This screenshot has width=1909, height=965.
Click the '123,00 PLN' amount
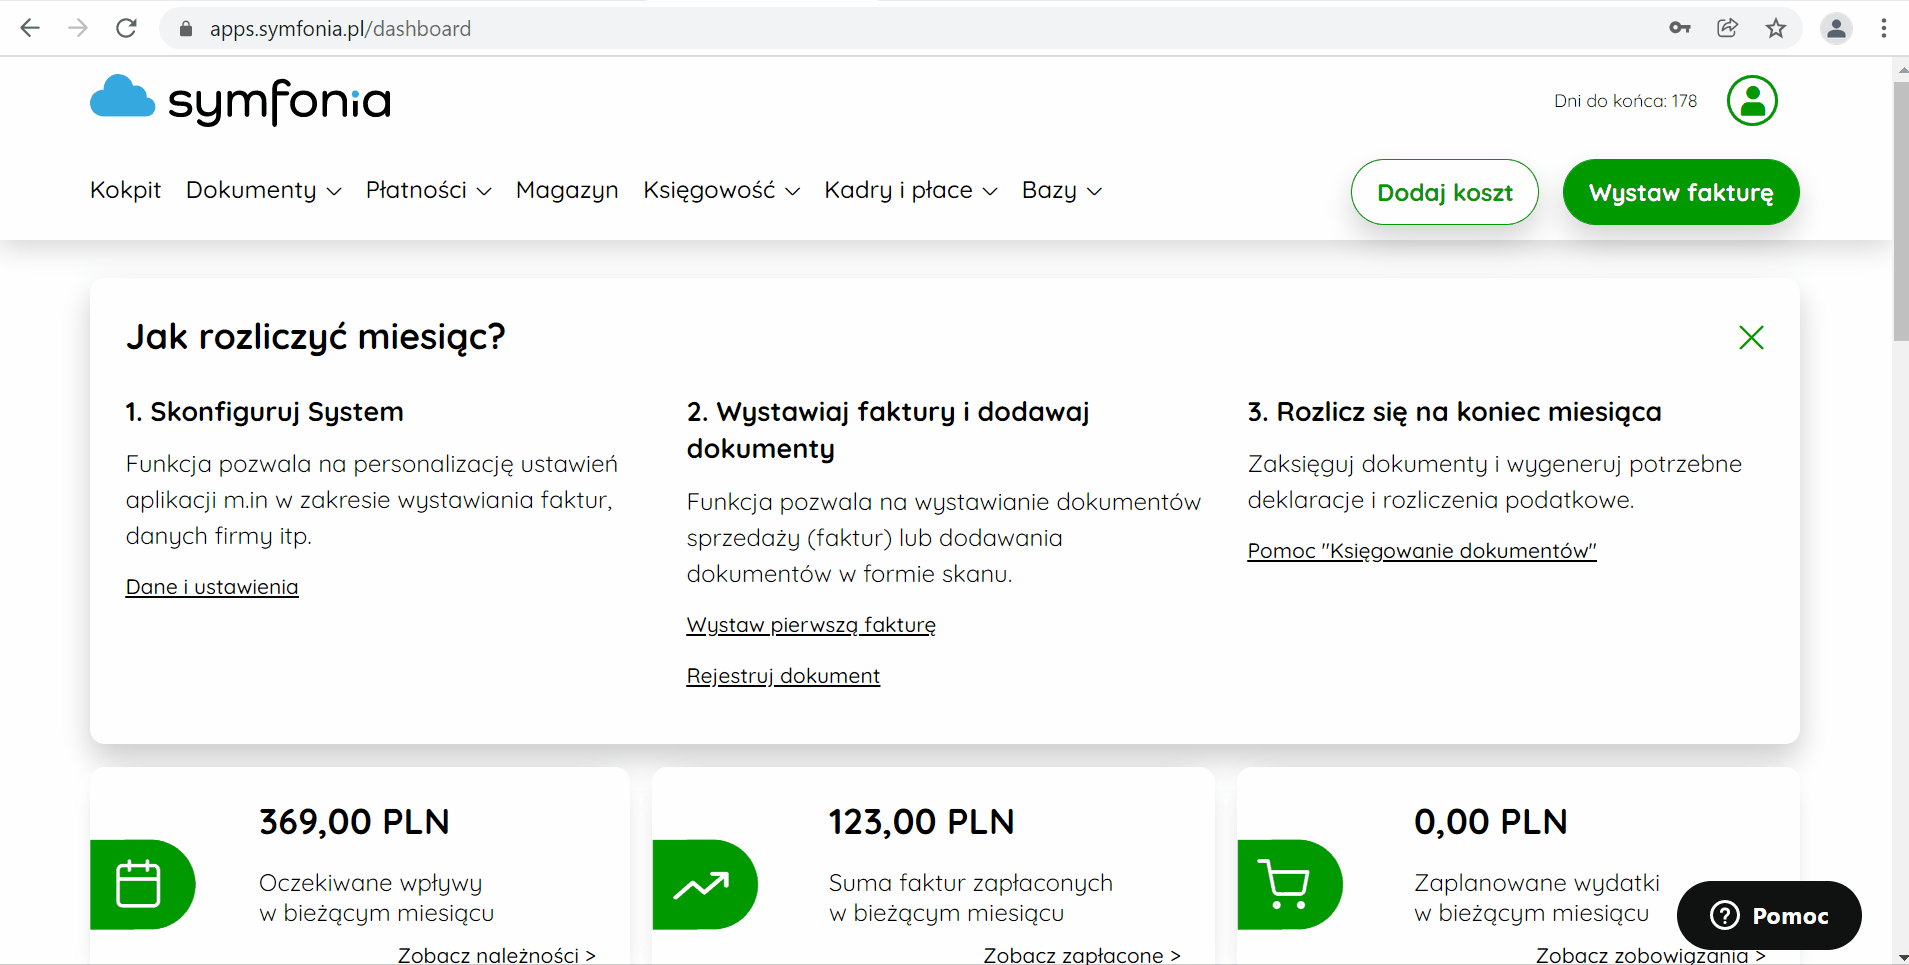(921, 822)
